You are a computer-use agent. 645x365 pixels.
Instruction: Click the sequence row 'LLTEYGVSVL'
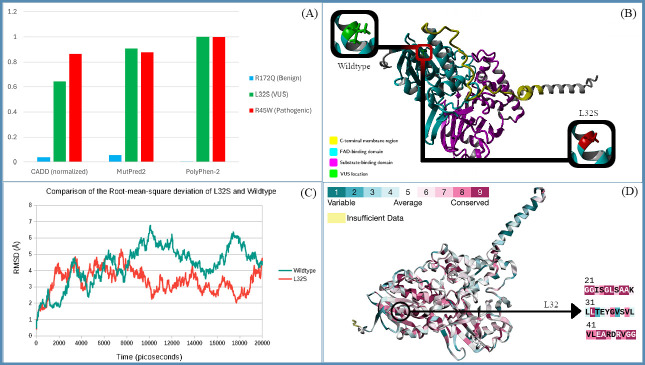[610, 312]
